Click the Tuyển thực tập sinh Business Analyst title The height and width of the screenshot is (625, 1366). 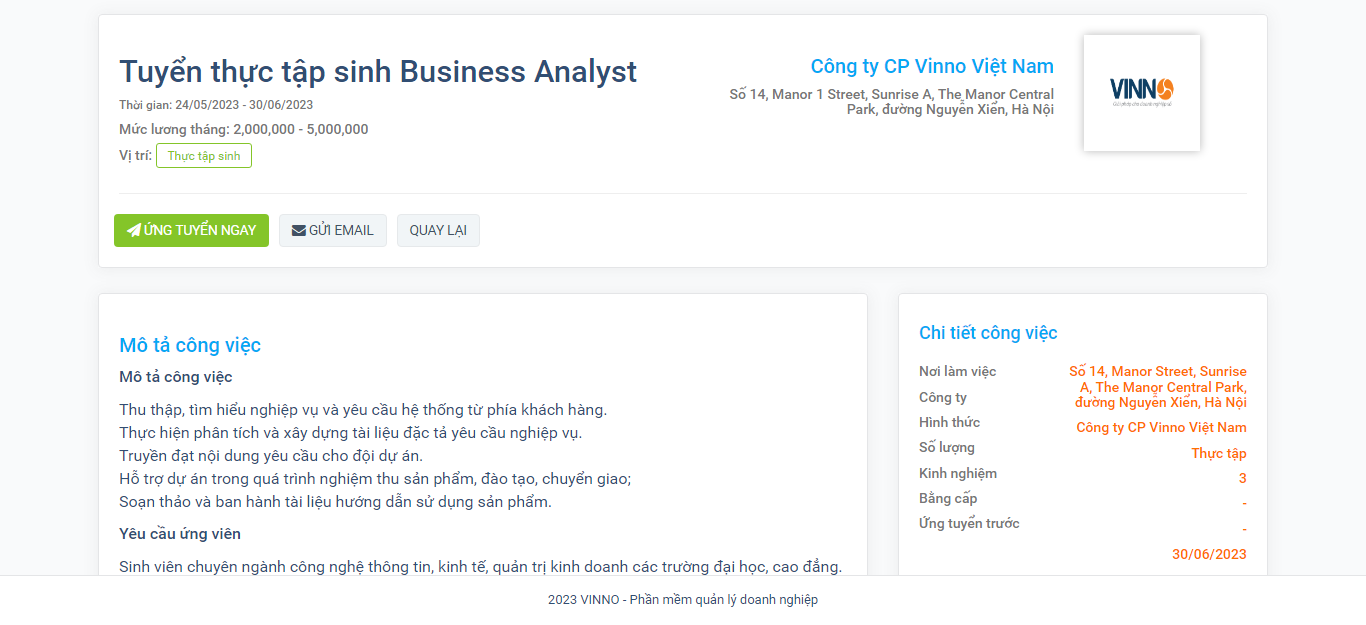(x=378, y=72)
